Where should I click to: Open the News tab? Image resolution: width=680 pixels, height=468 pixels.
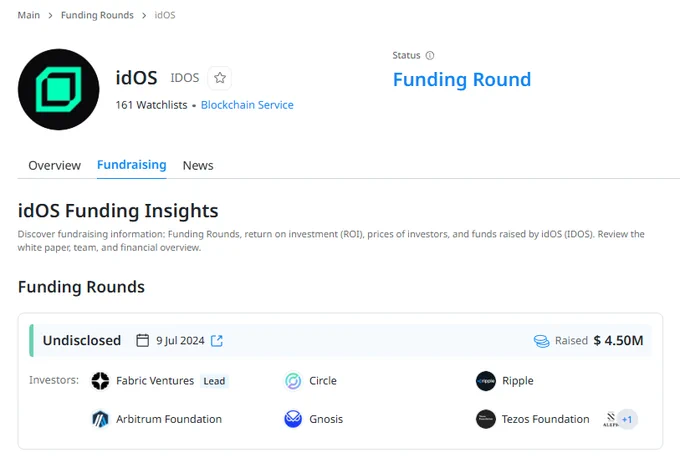click(198, 165)
